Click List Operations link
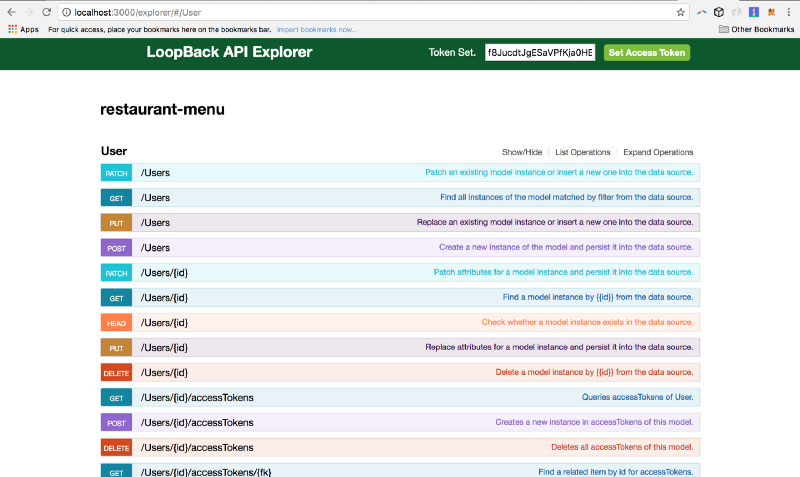The image size is (800, 477). point(582,152)
